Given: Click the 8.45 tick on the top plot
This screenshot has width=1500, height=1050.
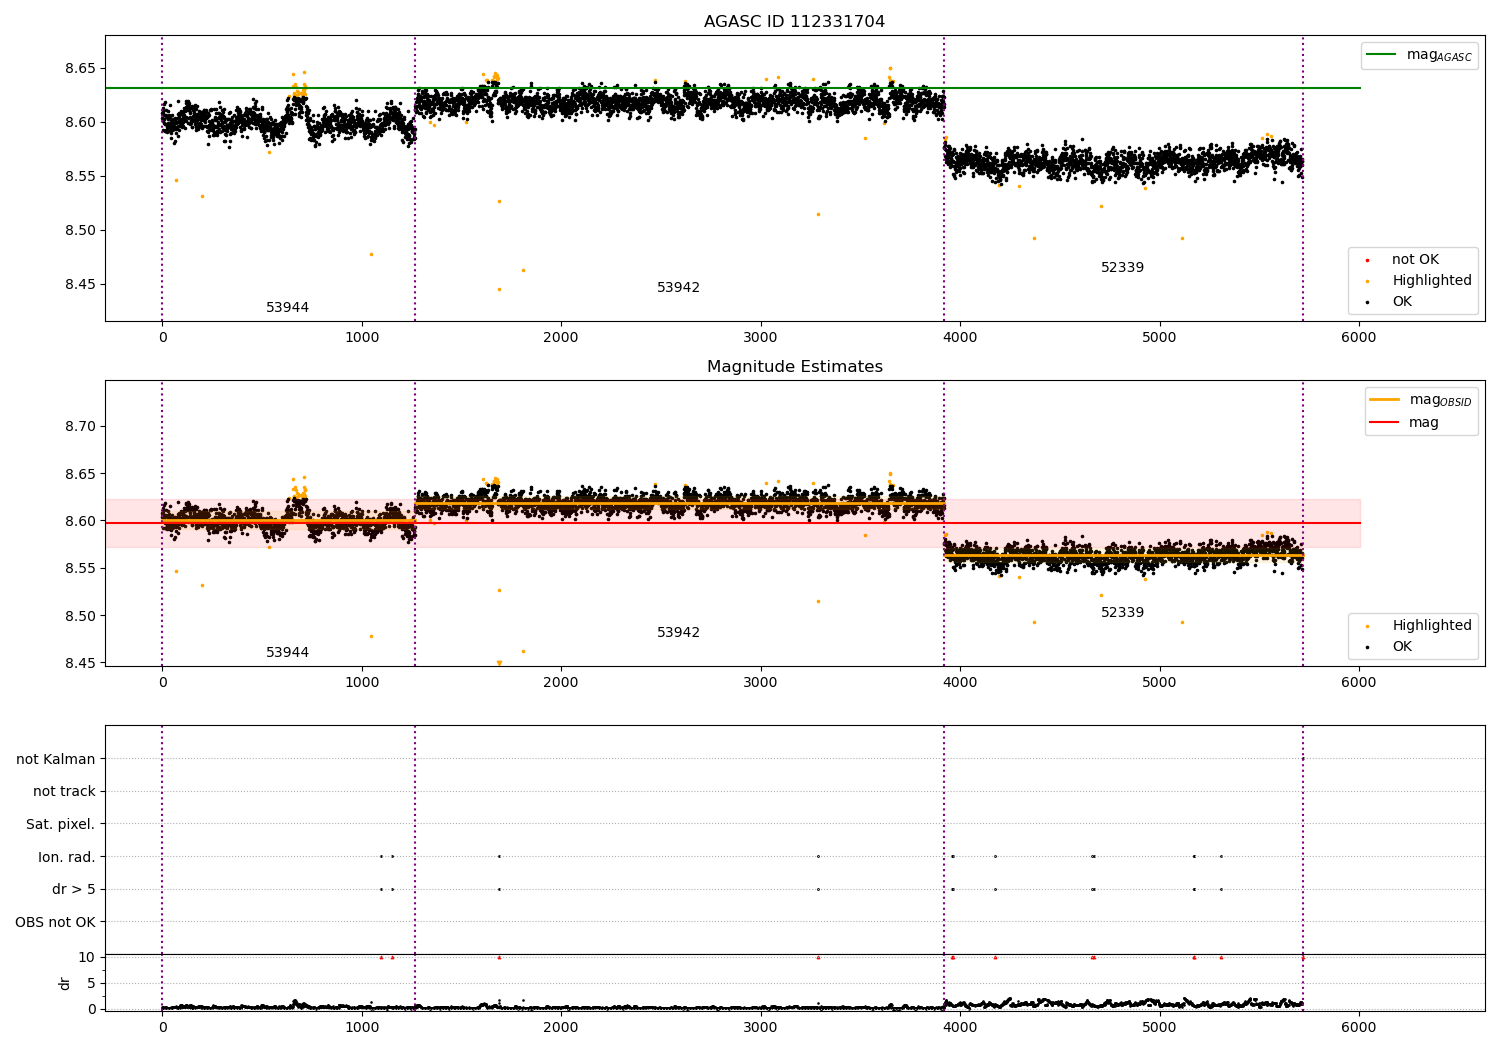Looking at the screenshot, I should pyautogui.click(x=80, y=285).
